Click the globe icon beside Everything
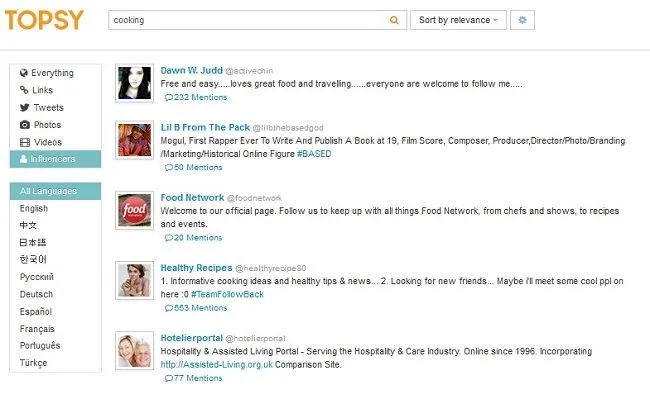The image size is (650, 399). coord(24,73)
